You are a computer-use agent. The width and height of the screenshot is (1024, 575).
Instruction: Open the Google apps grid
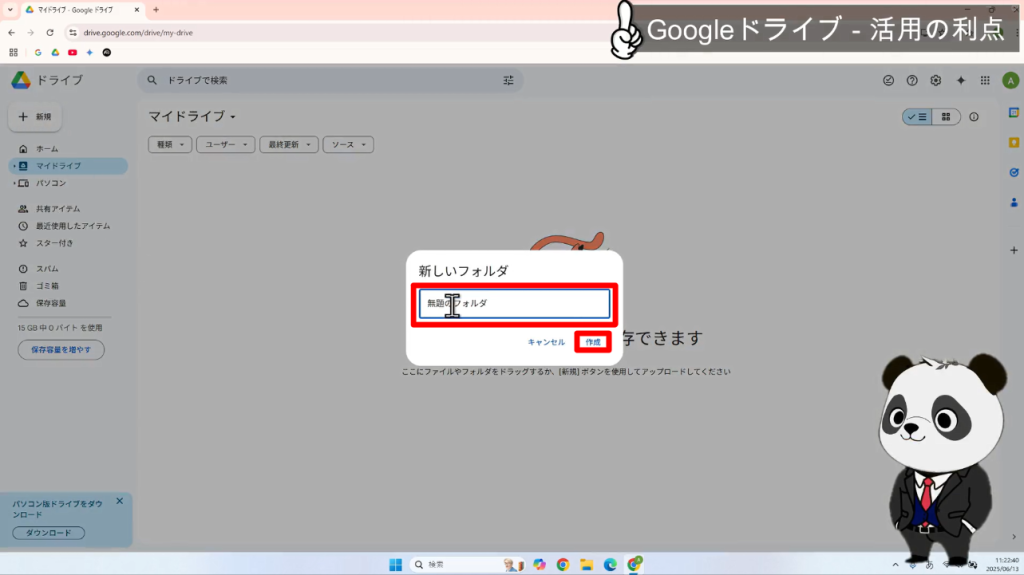[985, 80]
